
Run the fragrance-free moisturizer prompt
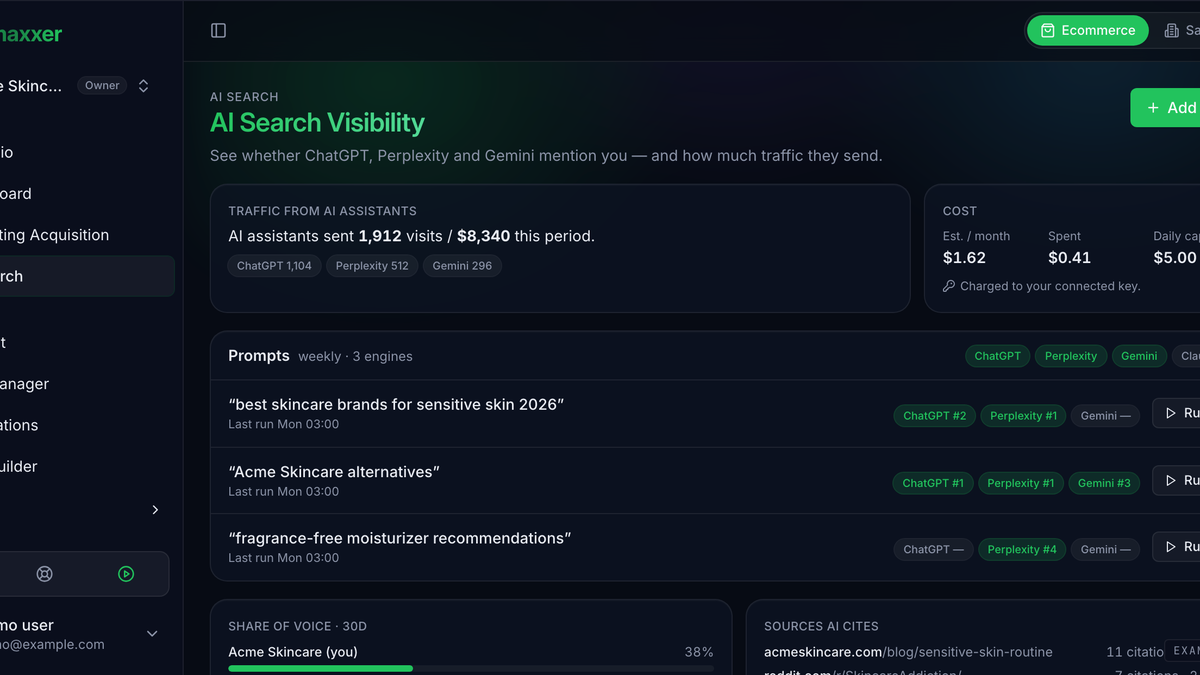(1177, 547)
